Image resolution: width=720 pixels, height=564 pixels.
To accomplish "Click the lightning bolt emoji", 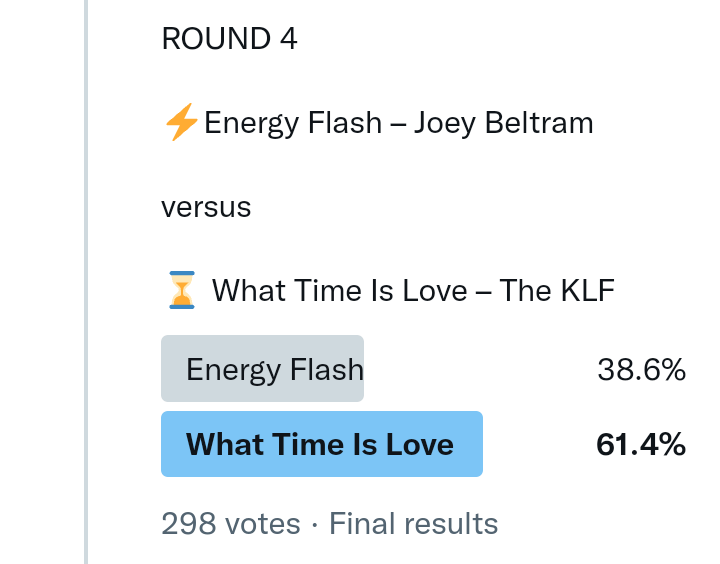I will tap(181, 123).
